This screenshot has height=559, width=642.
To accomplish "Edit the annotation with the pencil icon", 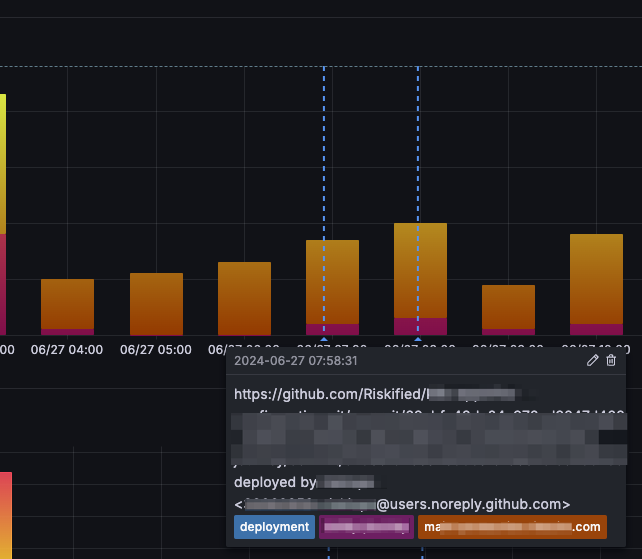I will (592, 360).
